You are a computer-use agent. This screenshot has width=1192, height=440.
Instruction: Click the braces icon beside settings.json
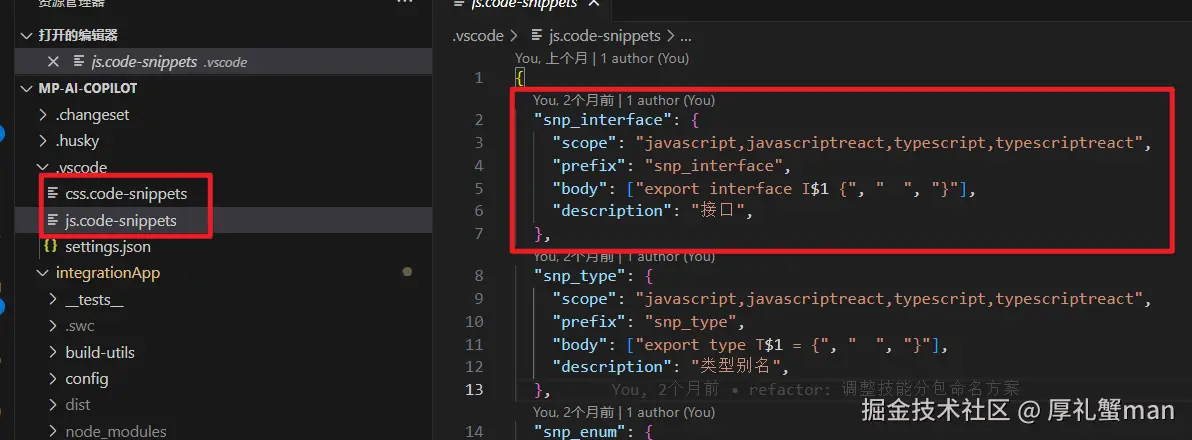point(52,246)
